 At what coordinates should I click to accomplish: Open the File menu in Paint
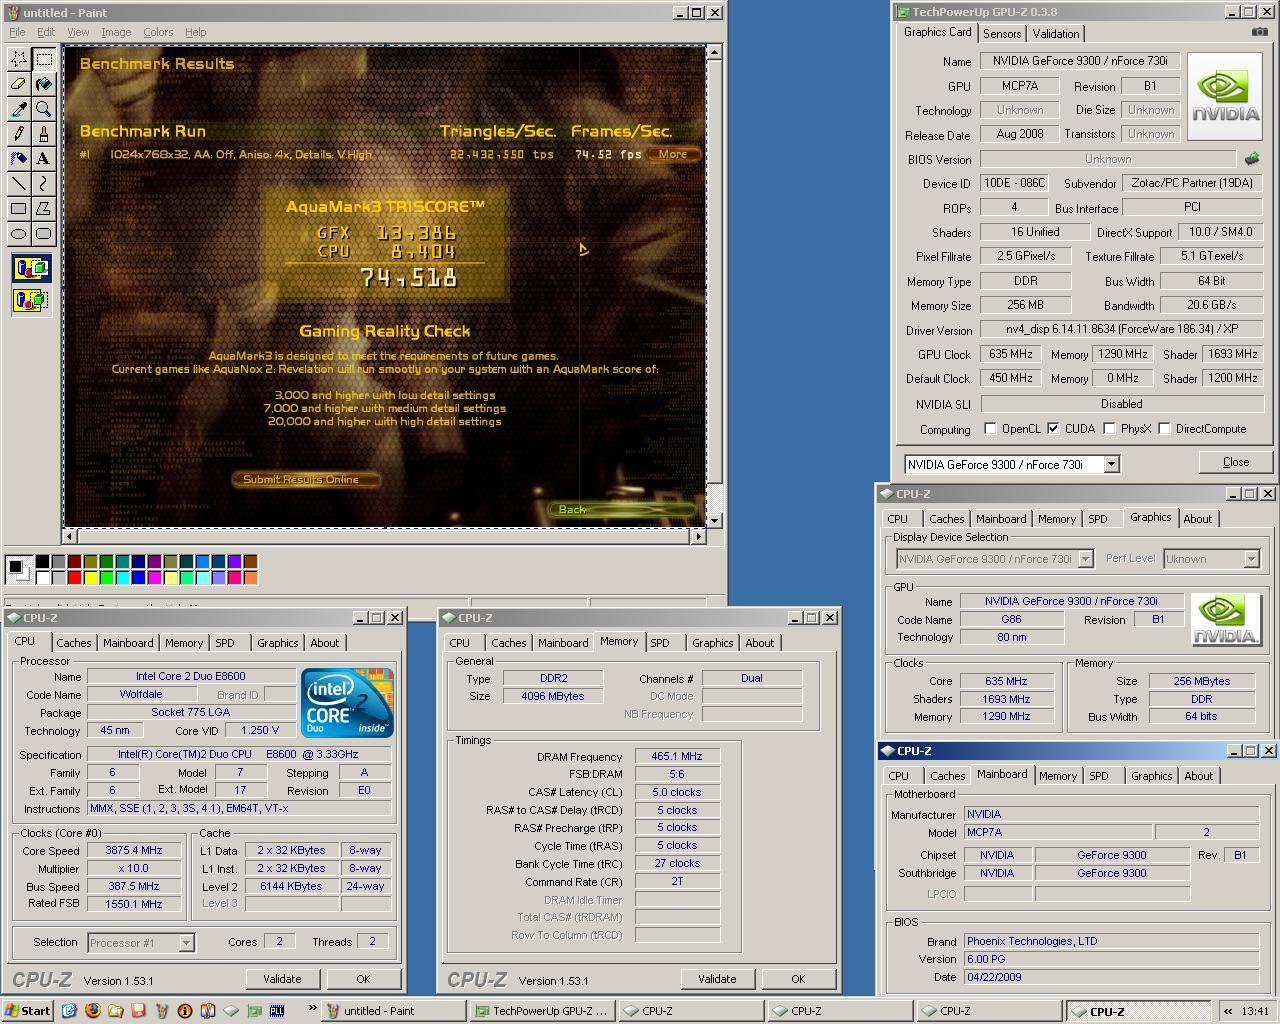click(17, 32)
